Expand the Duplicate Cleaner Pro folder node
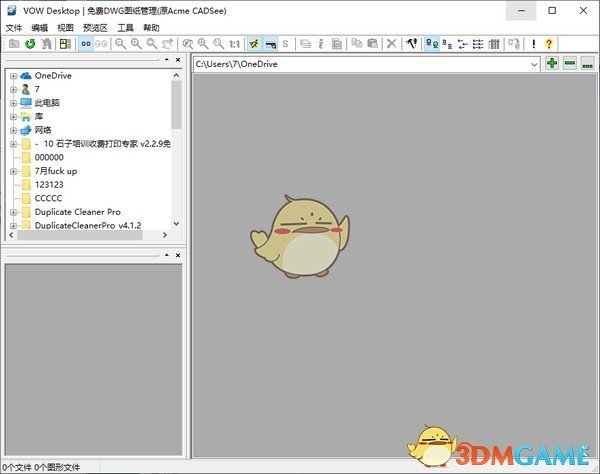The width and height of the screenshot is (600, 474). point(13,212)
